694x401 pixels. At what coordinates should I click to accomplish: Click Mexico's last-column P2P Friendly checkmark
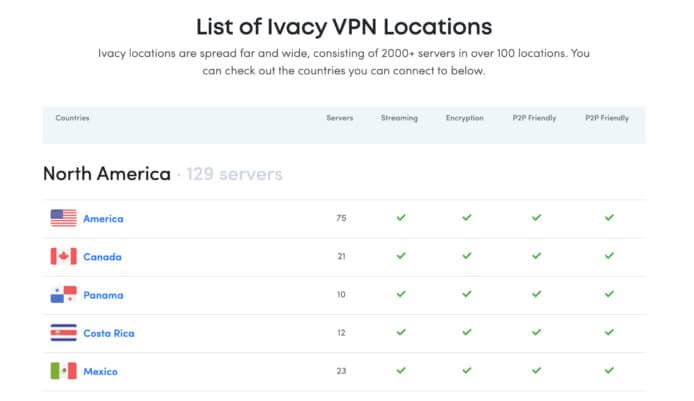(x=609, y=370)
